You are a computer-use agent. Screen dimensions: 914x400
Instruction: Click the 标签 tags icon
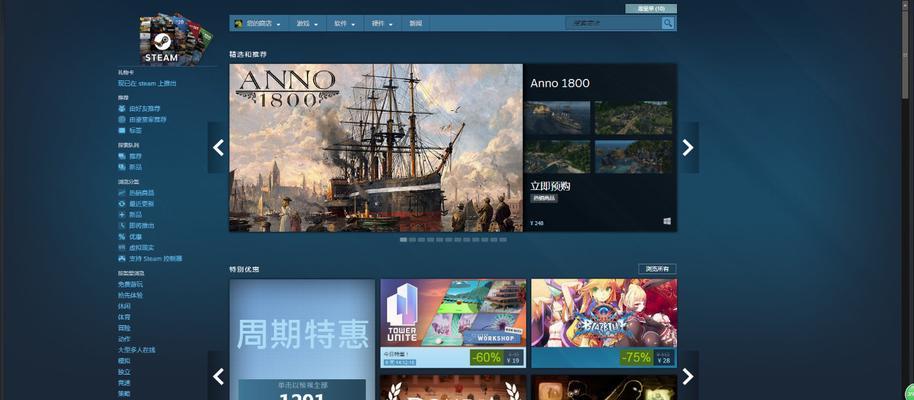pos(122,131)
